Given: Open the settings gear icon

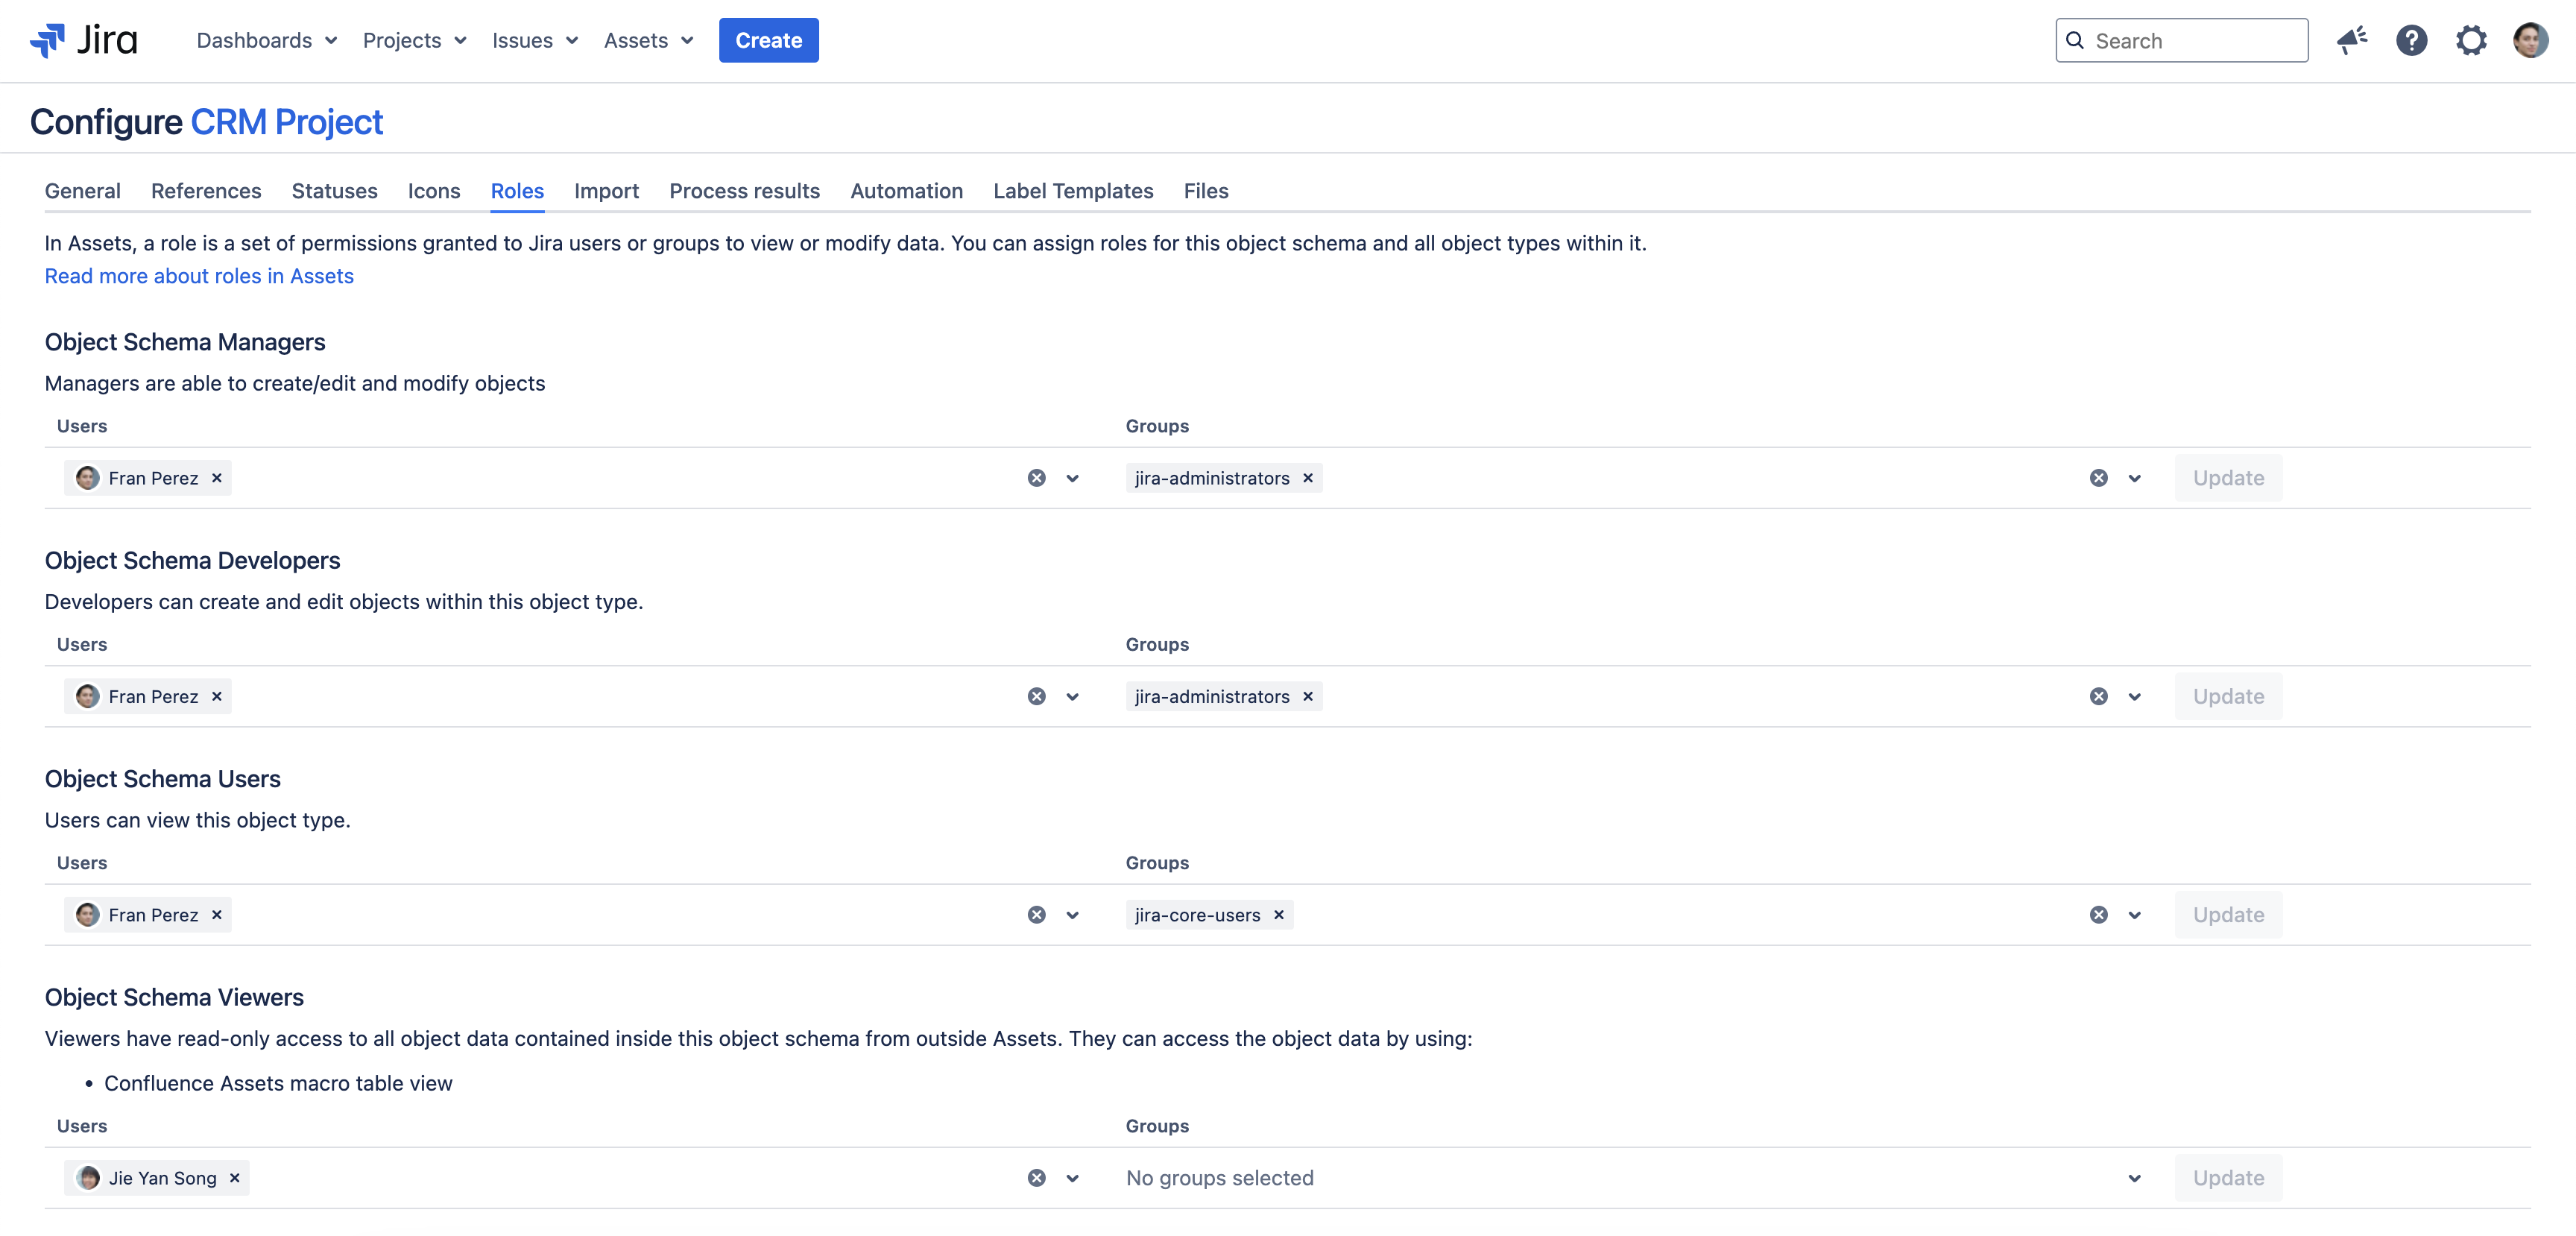Looking at the screenshot, I should coord(2471,40).
